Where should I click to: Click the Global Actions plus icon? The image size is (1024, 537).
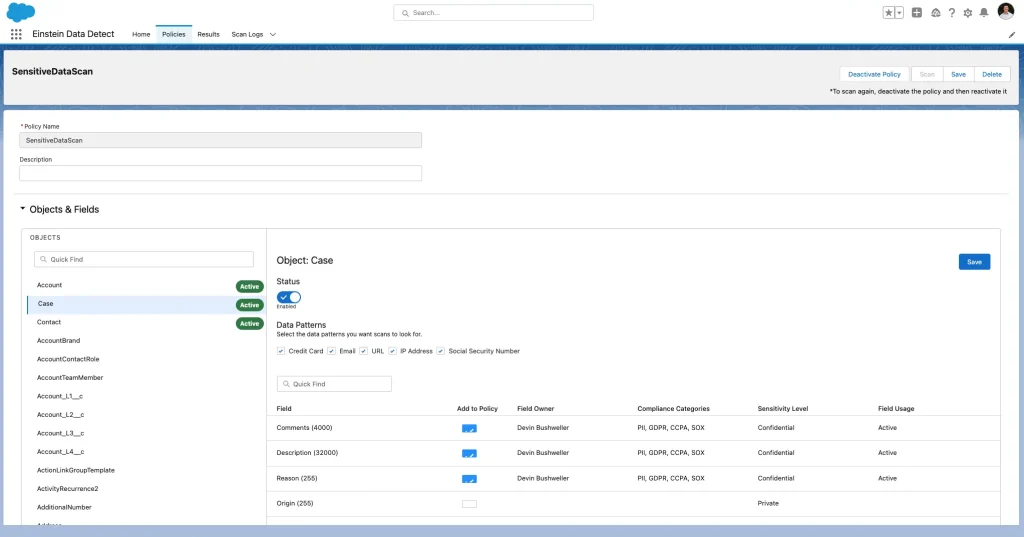coord(917,12)
